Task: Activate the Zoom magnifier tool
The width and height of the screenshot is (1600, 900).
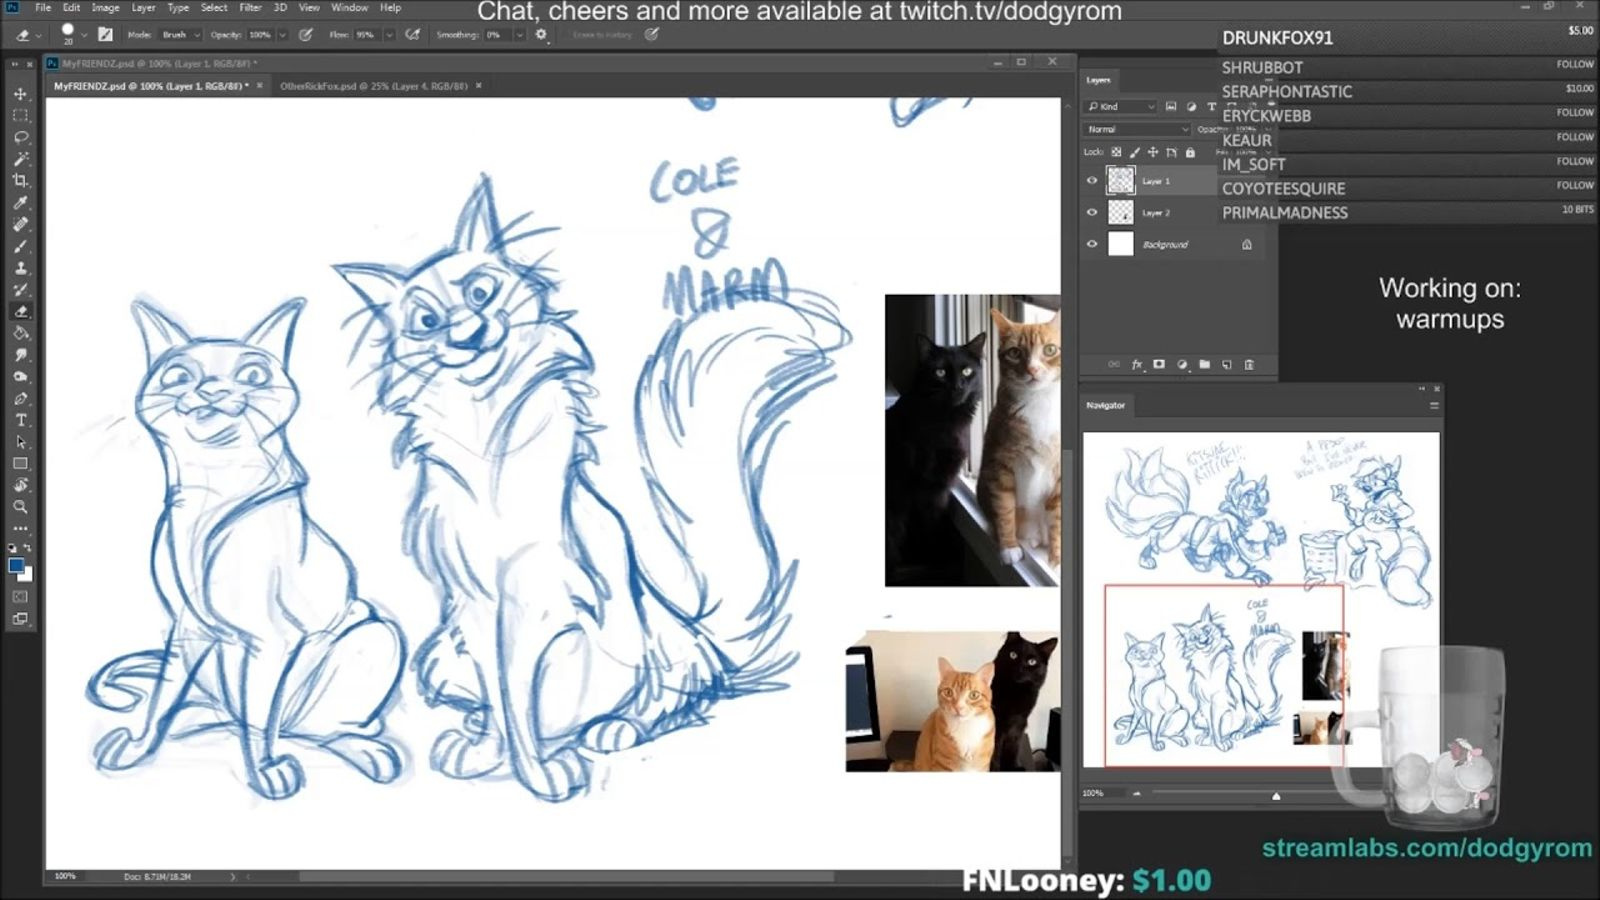Action: pyautogui.click(x=20, y=507)
